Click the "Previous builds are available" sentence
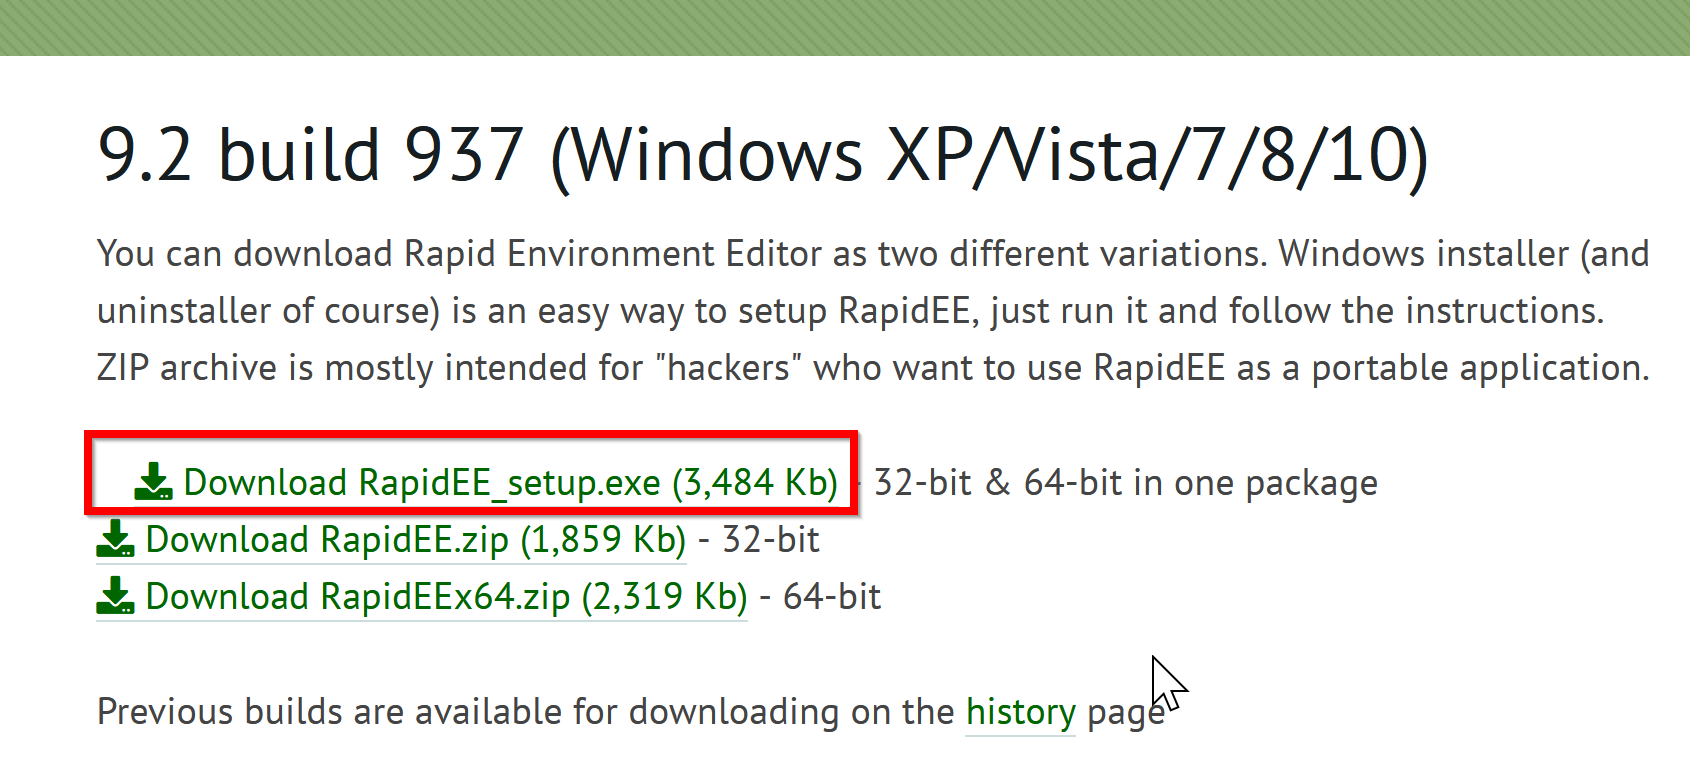1690x764 pixels. pyautogui.click(x=631, y=712)
